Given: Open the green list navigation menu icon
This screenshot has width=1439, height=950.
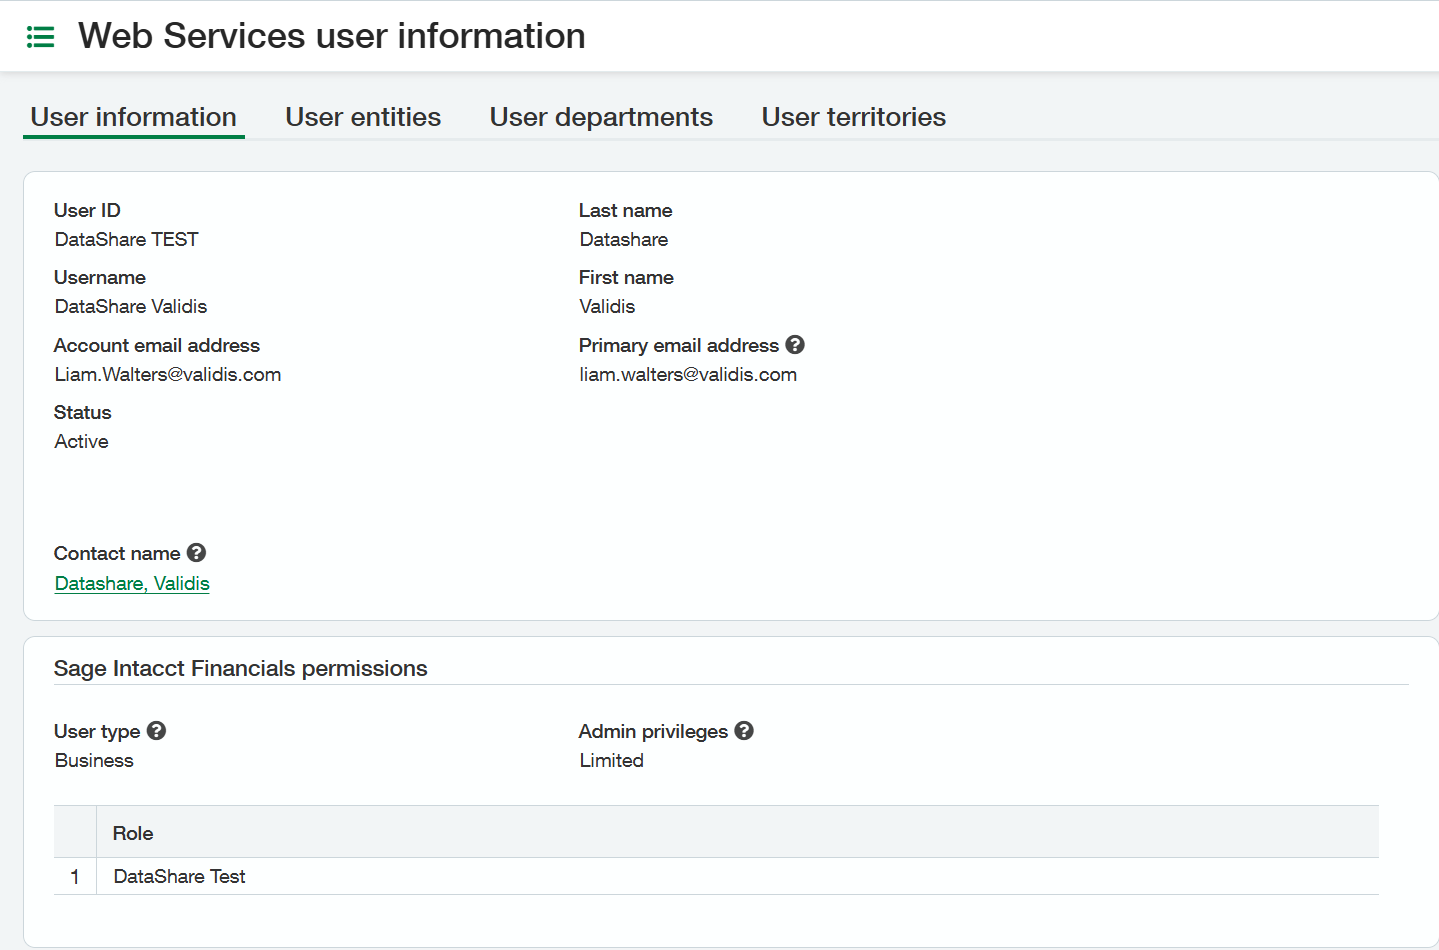Looking at the screenshot, I should 40,37.
